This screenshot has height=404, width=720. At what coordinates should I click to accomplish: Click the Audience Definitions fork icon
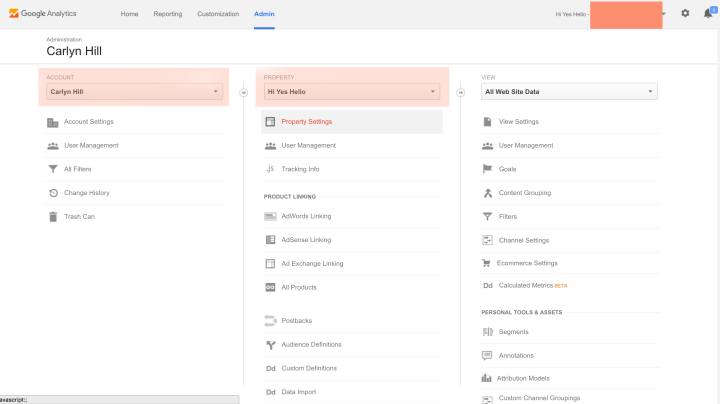(270, 345)
